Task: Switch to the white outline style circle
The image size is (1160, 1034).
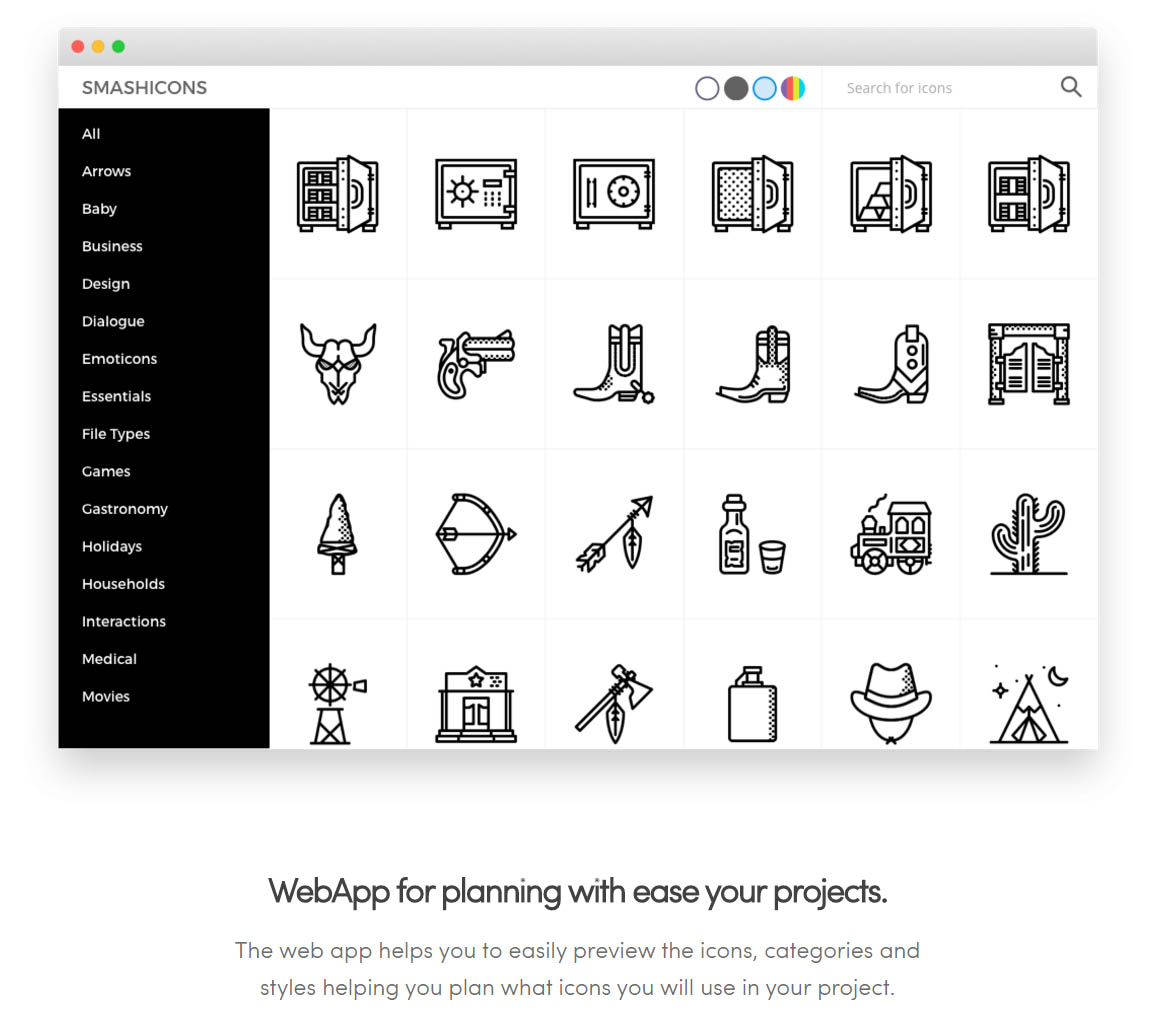Action: pos(707,88)
